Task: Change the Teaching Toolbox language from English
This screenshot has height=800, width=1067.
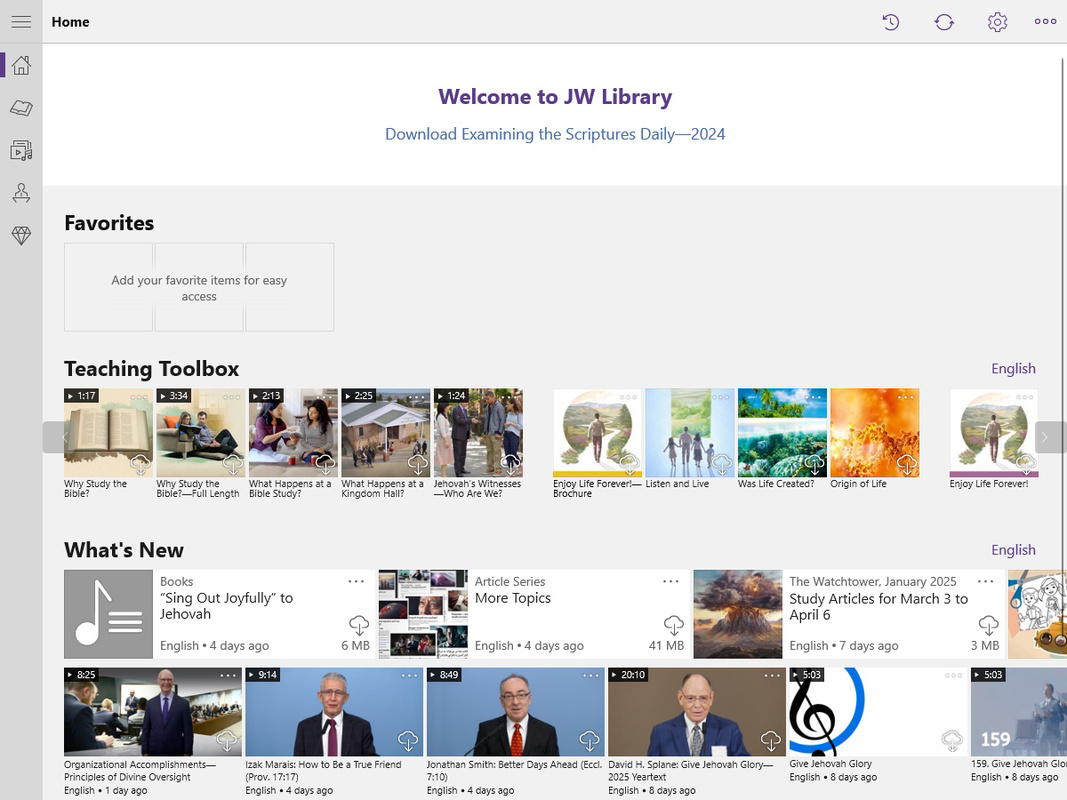Action: point(1013,368)
